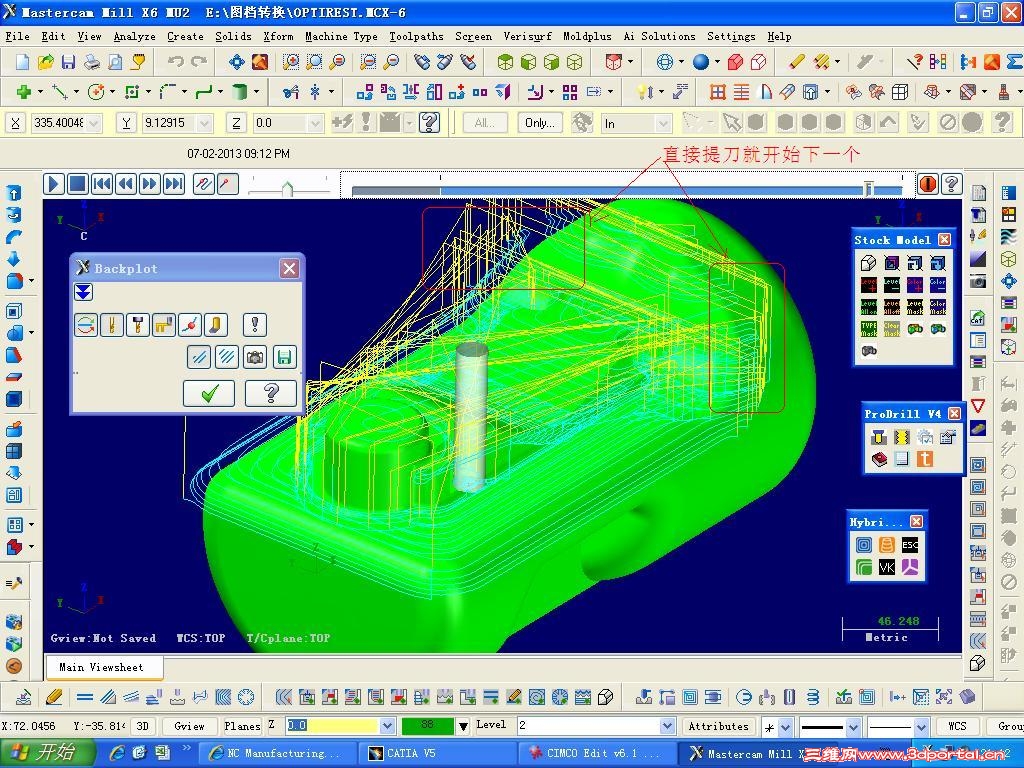Image resolution: width=1024 pixels, height=768 pixels.
Task: Toggle Quick verify boot icon in Backplot
Action: 216,325
